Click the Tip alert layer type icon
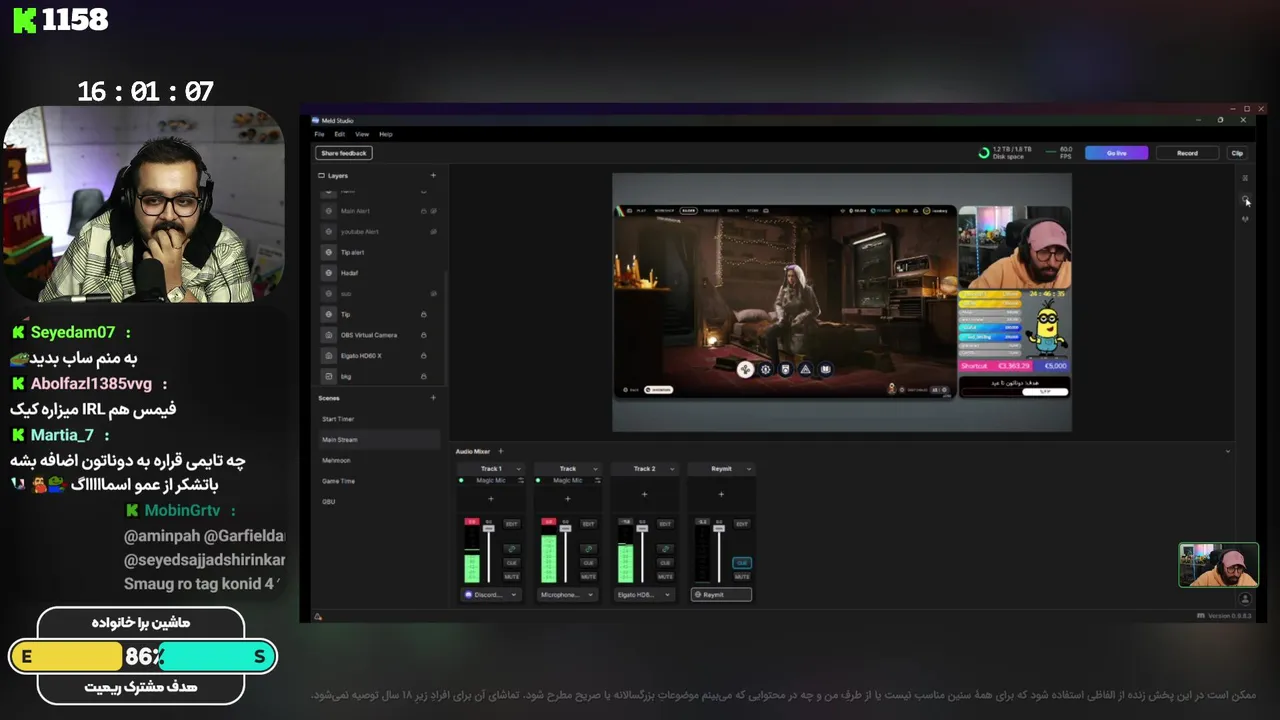The image size is (1280, 720). coord(329,252)
